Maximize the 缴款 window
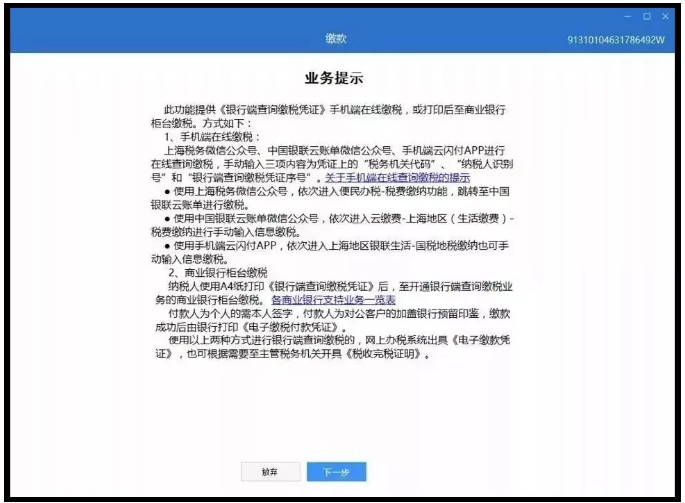This screenshot has width=685, height=503. click(x=647, y=17)
